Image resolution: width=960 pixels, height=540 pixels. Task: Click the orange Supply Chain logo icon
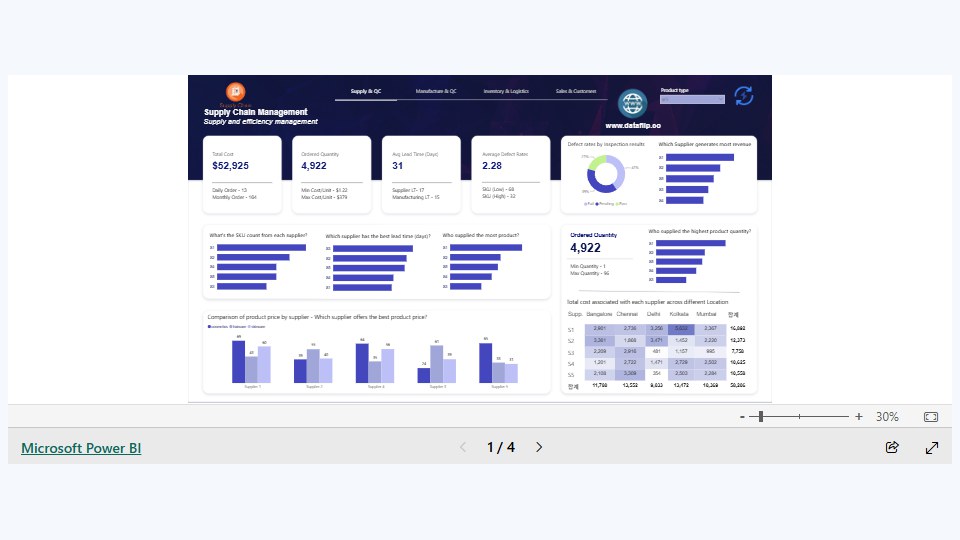point(236,92)
